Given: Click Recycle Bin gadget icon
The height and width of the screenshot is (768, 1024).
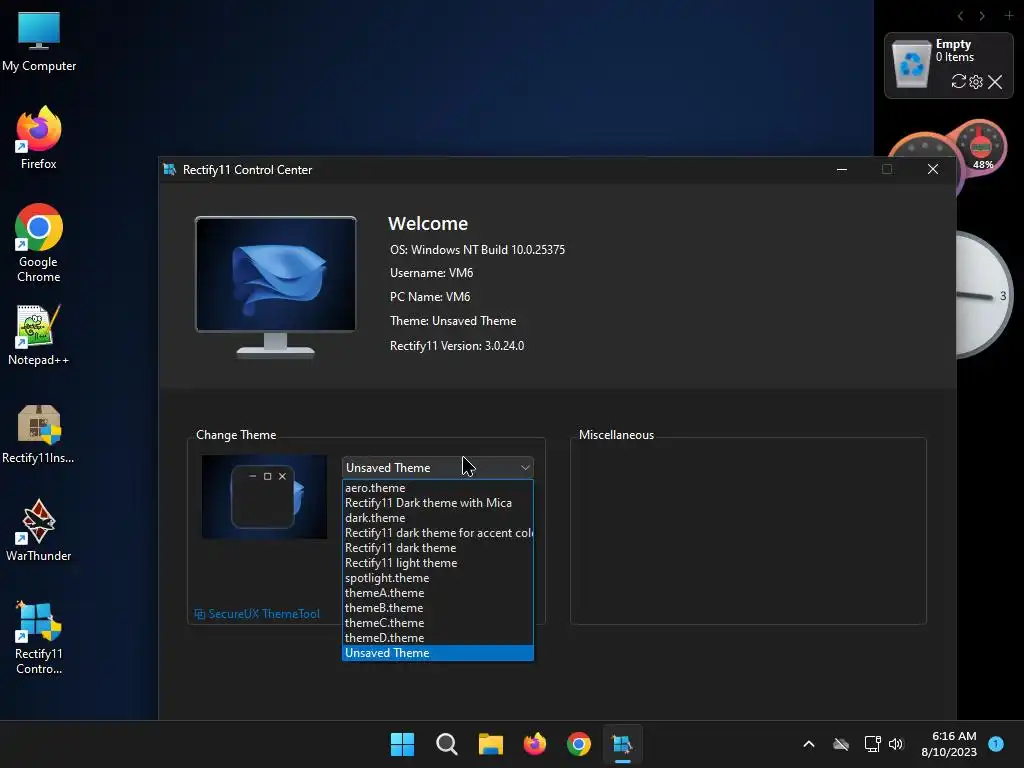Looking at the screenshot, I should point(911,63).
